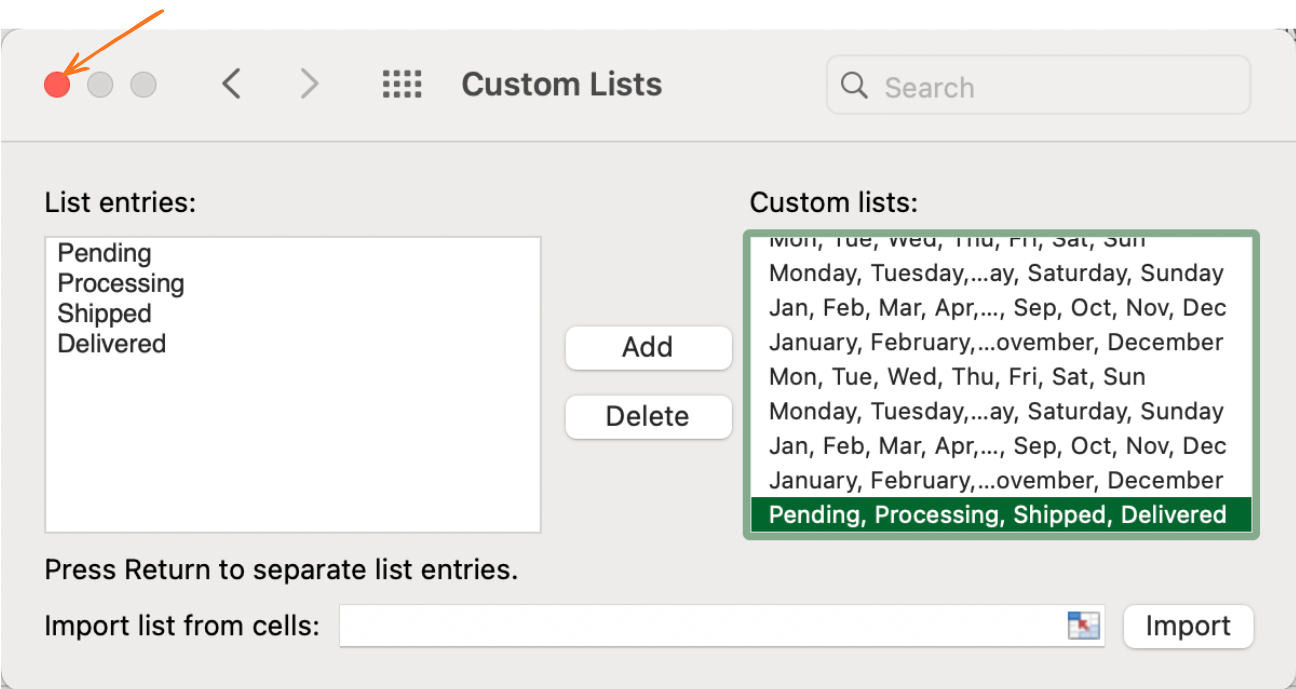Click the gray minimize window button
This screenshot has height=689, width=1296.
click(x=100, y=85)
